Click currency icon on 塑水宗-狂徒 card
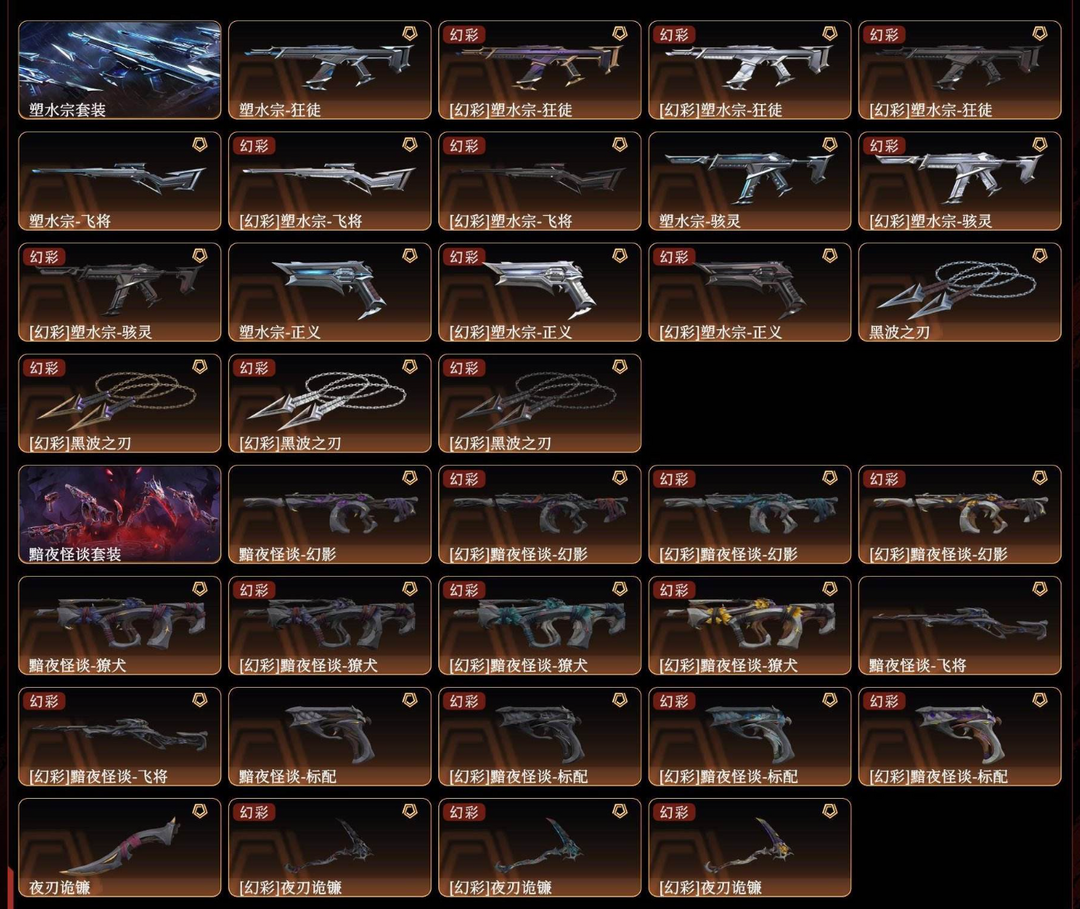 point(410,34)
